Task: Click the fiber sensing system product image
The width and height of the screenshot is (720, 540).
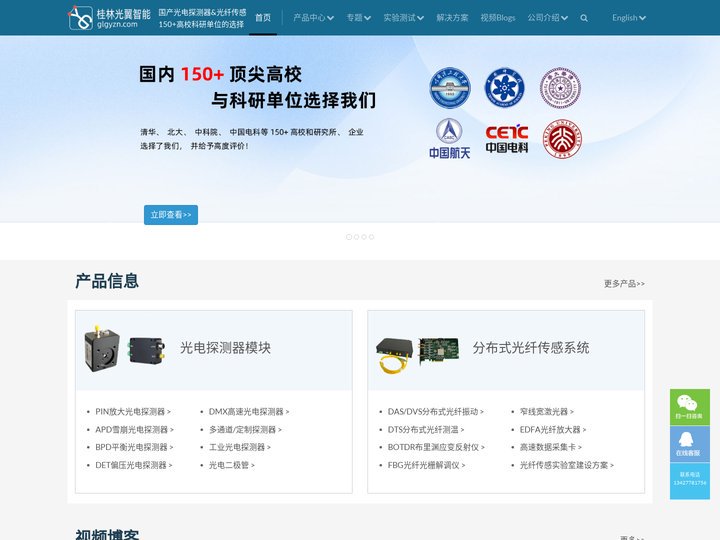Action: tap(417, 354)
